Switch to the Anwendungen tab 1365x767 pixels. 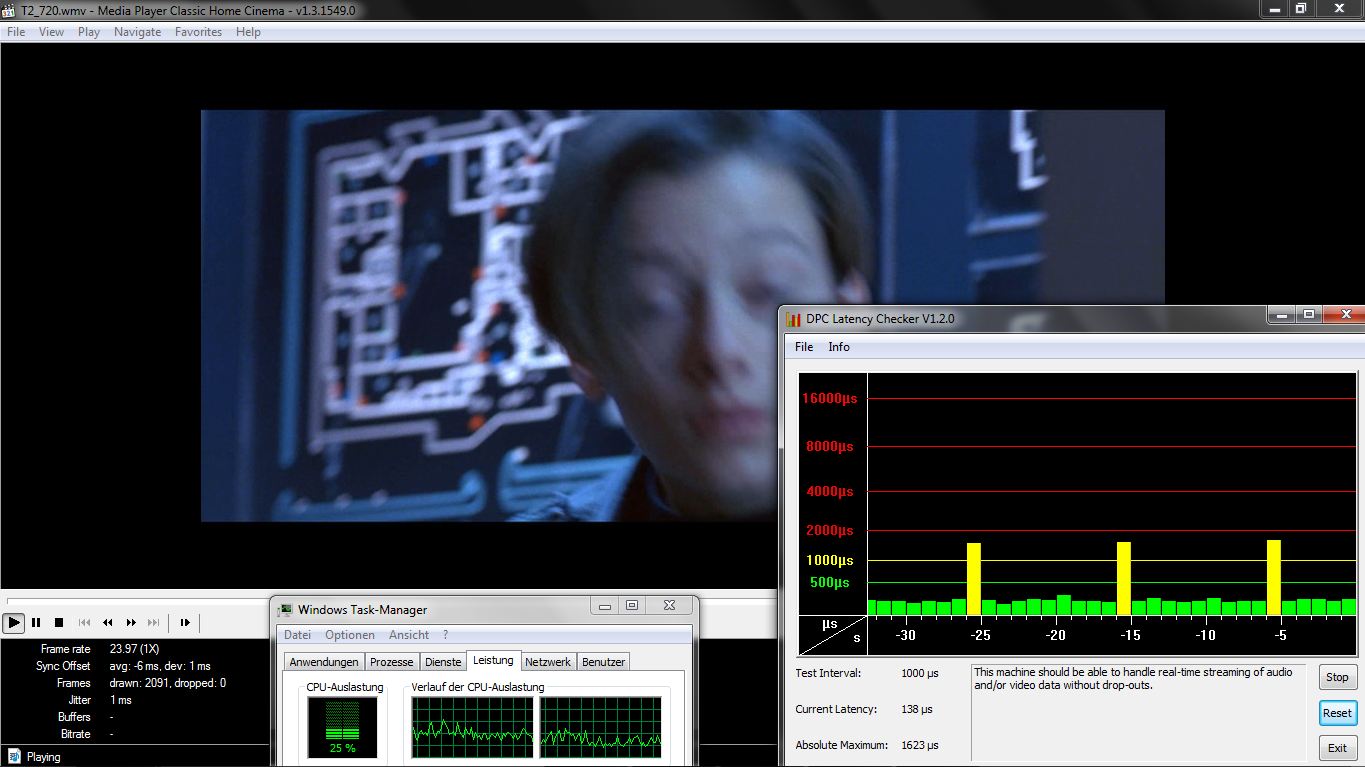point(324,662)
